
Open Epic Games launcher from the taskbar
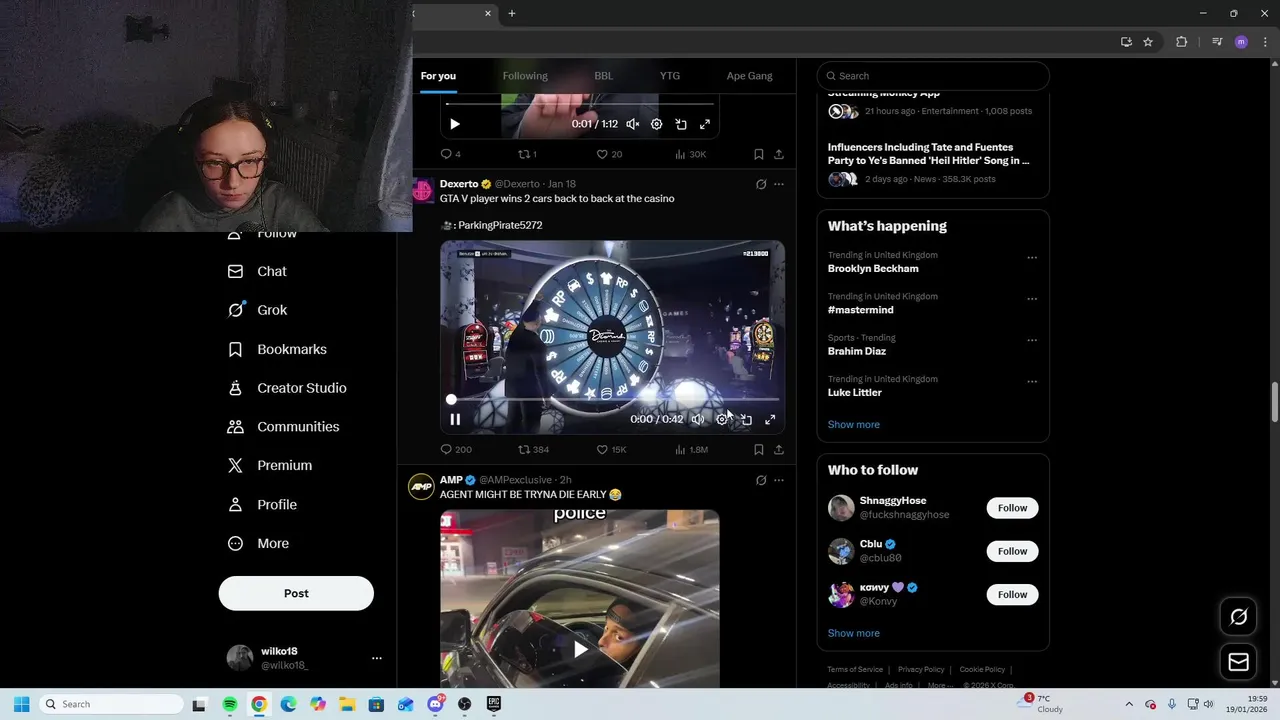click(x=494, y=704)
